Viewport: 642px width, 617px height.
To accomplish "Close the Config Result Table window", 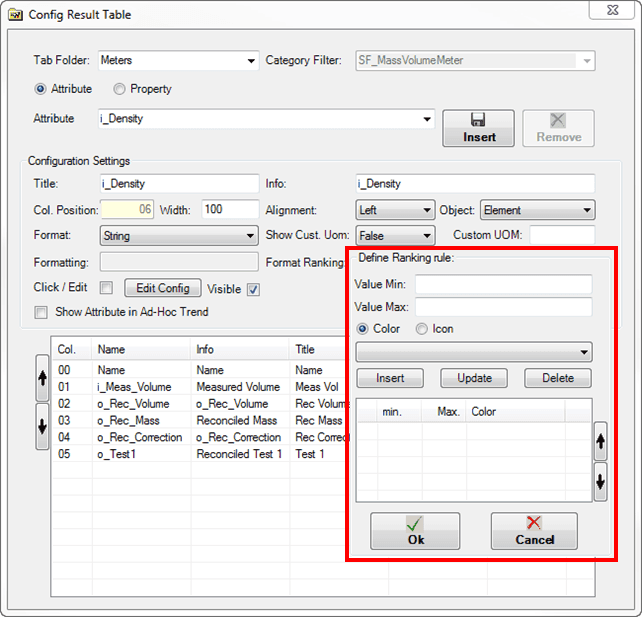I will (612, 10).
